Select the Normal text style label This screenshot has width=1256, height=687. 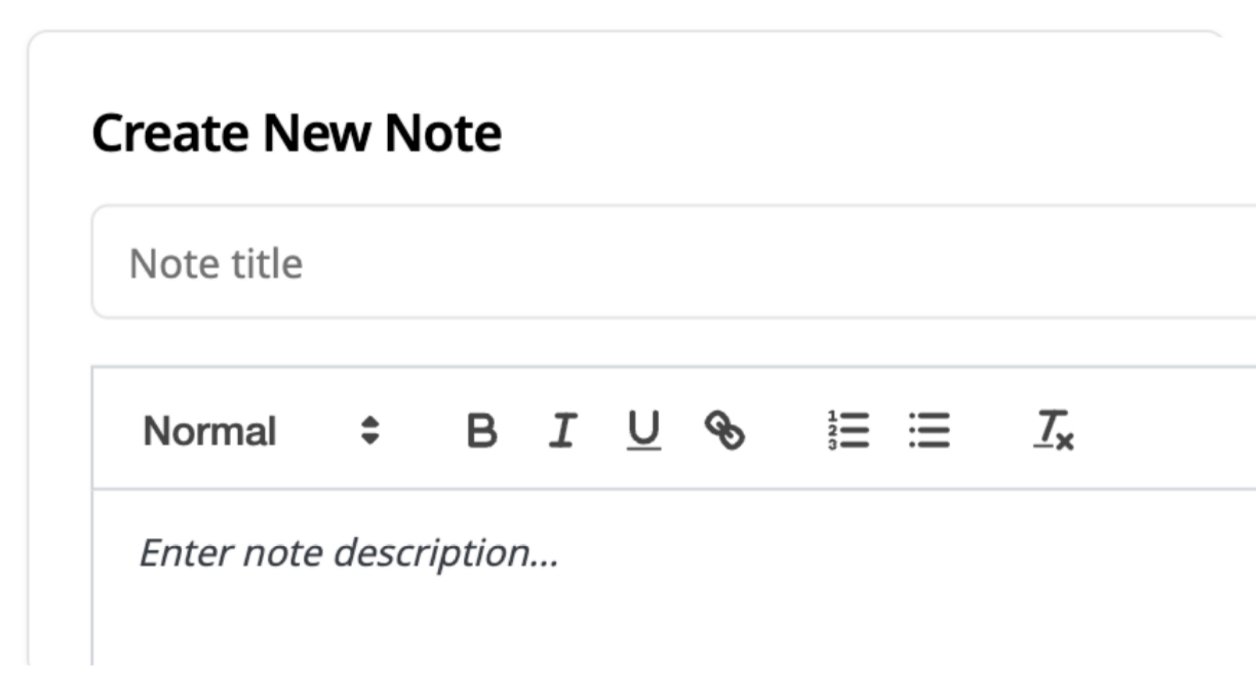(x=210, y=432)
